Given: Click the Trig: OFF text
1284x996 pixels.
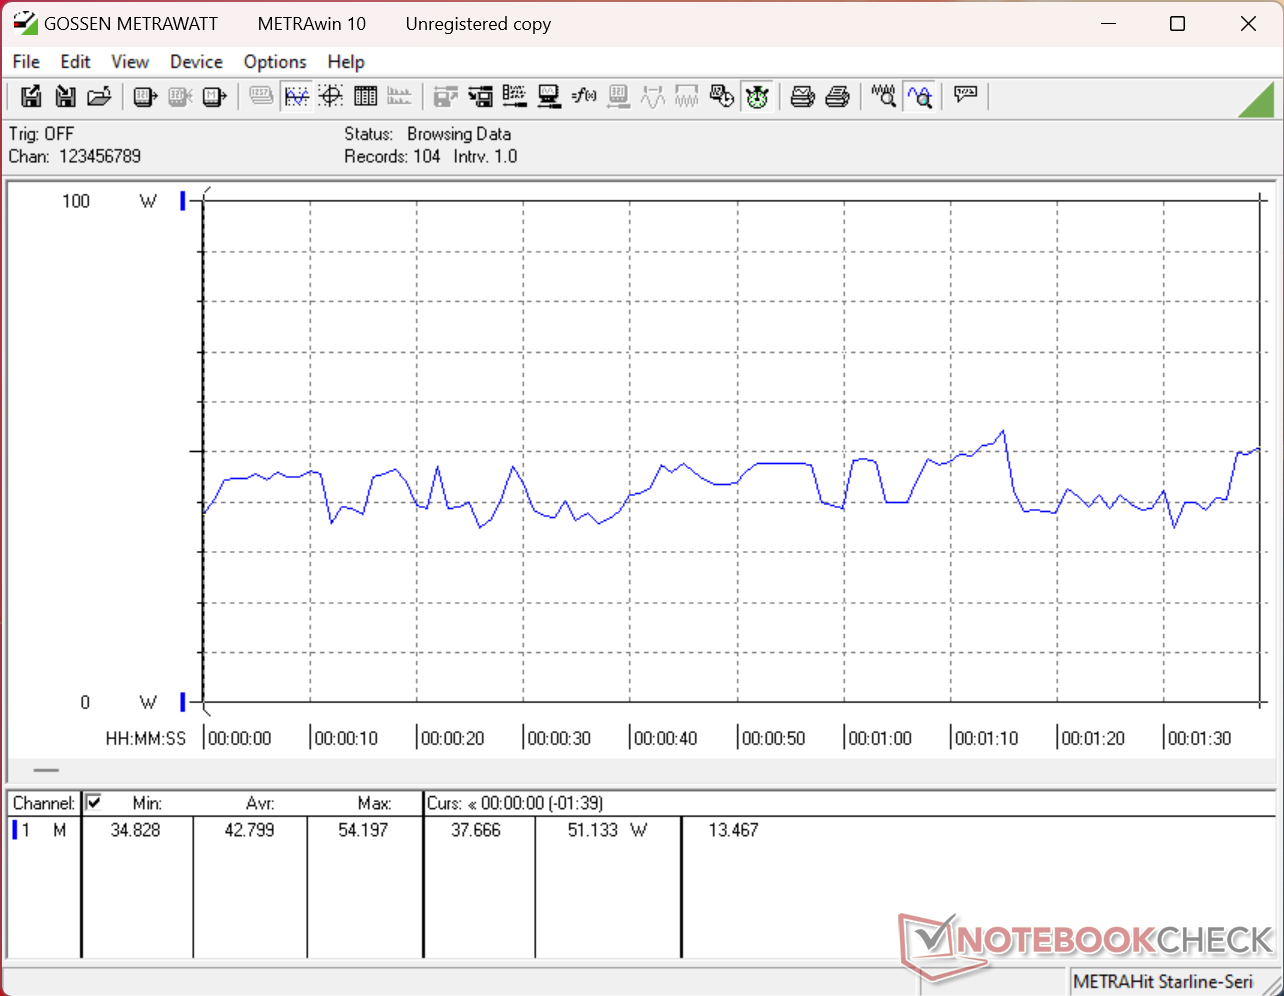Looking at the screenshot, I should coord(41,134).
